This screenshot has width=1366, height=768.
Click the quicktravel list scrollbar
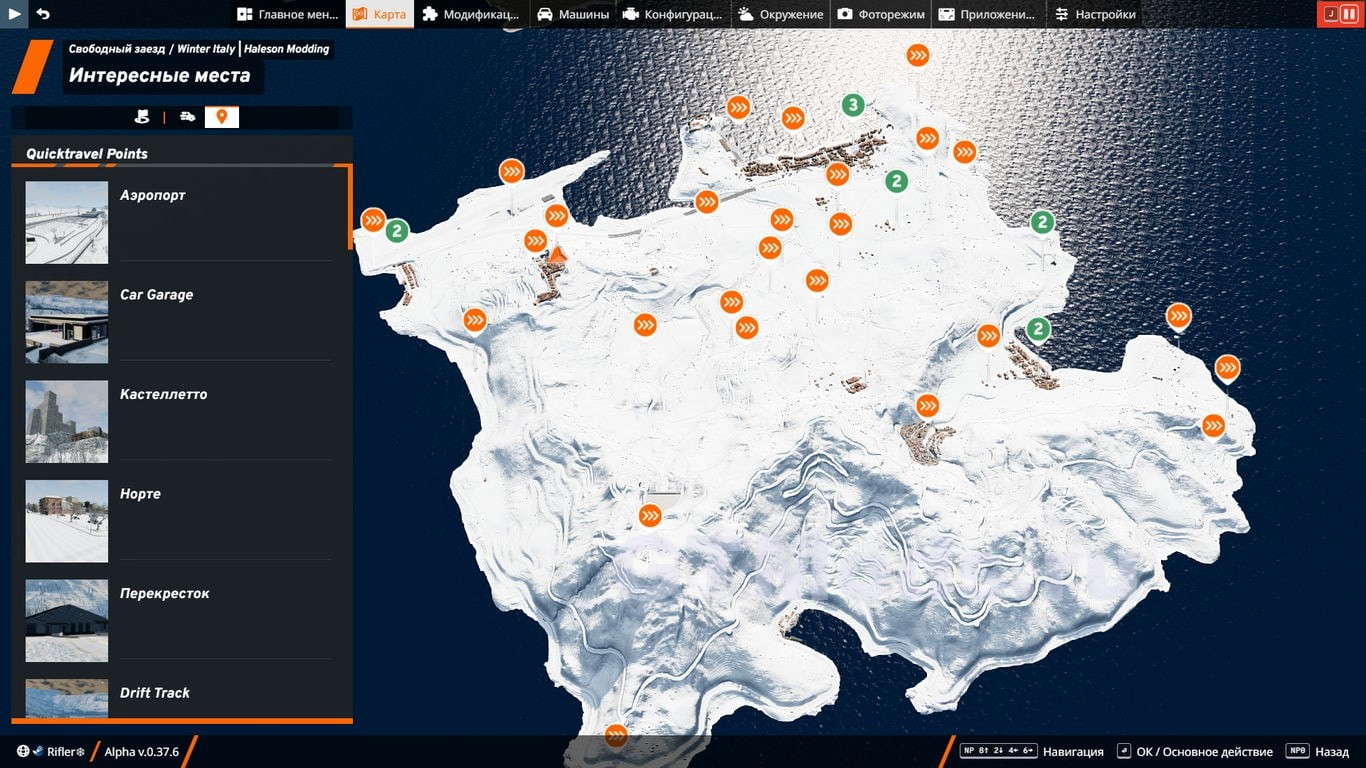tap(350, 208)
